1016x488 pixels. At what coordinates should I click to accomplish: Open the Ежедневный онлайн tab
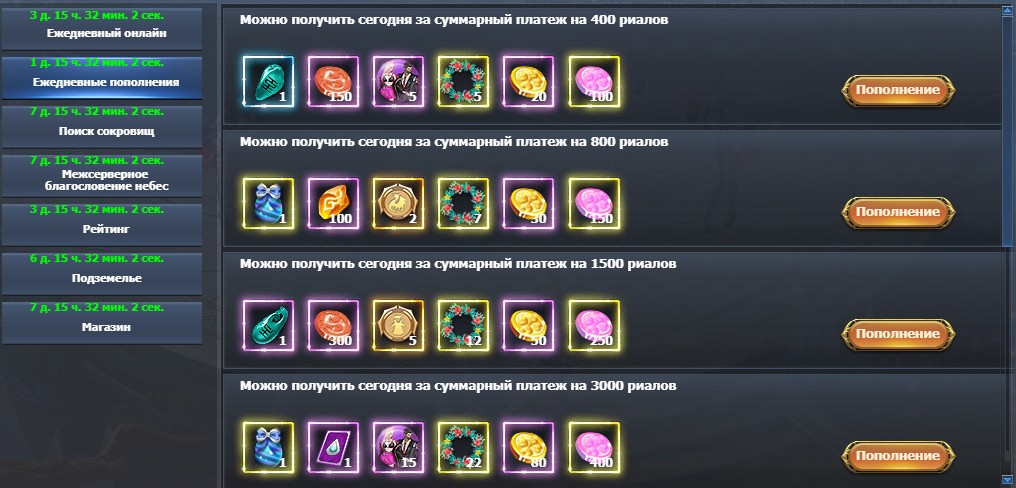[102, 29]
